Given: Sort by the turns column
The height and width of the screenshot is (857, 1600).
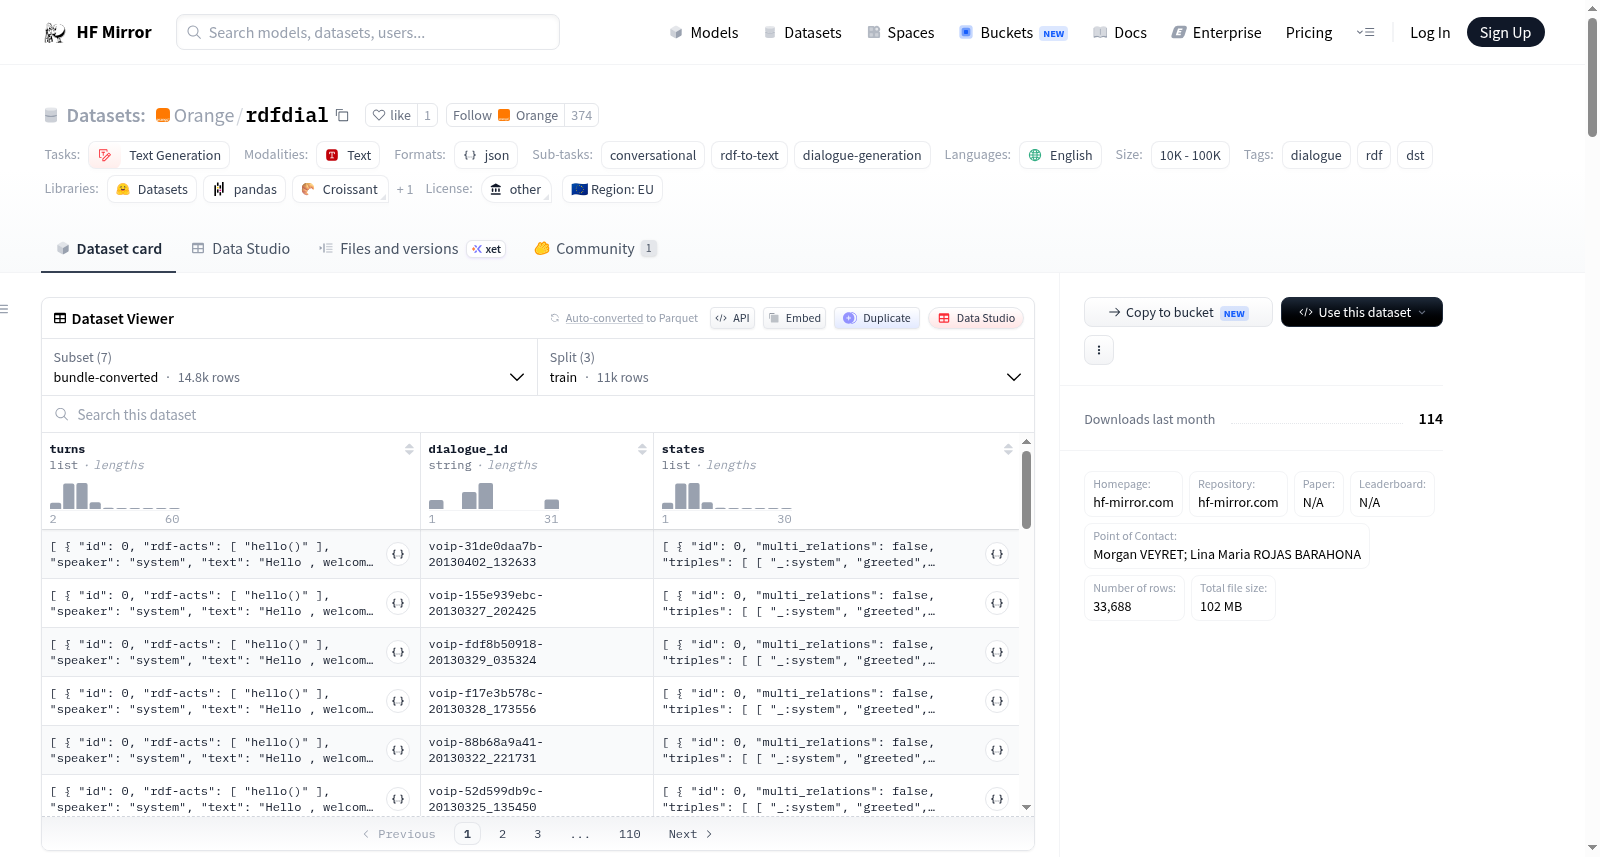Looking at the screenshot, I should tap(409, 450).
